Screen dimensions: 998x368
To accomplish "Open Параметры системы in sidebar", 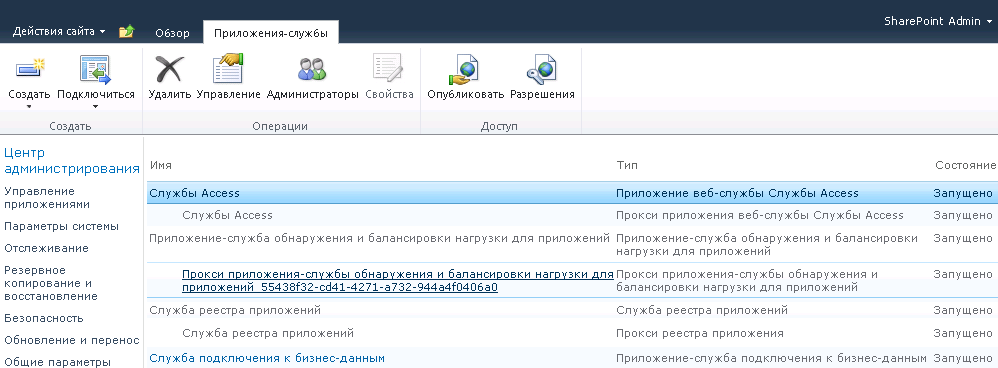I will coord(61,226).
